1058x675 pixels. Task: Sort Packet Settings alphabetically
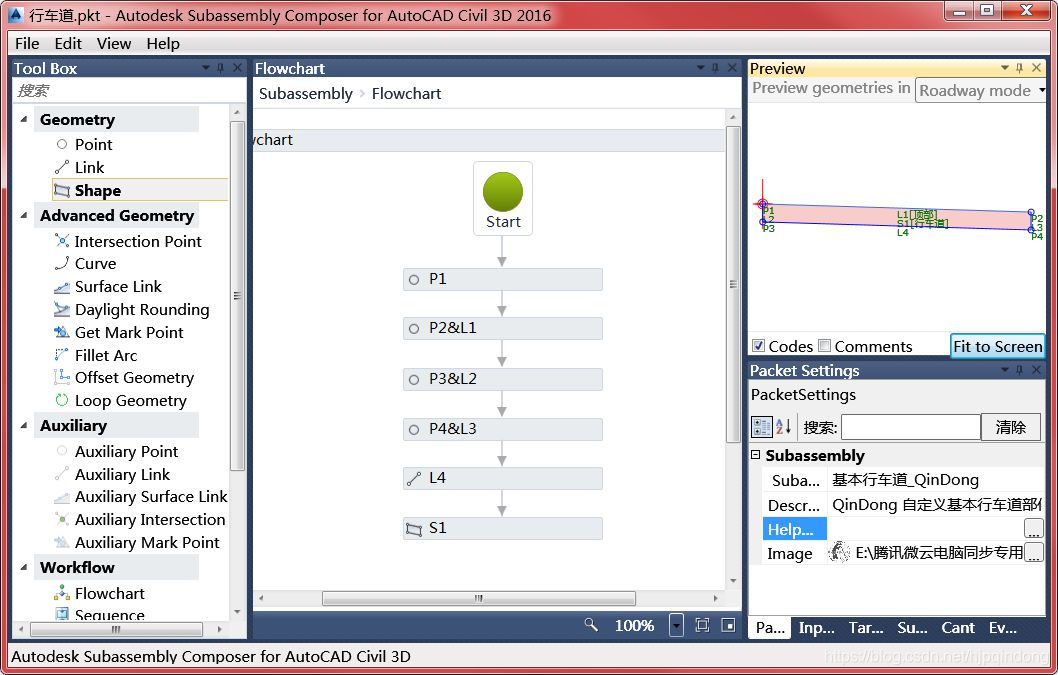(x=783, y=427)
